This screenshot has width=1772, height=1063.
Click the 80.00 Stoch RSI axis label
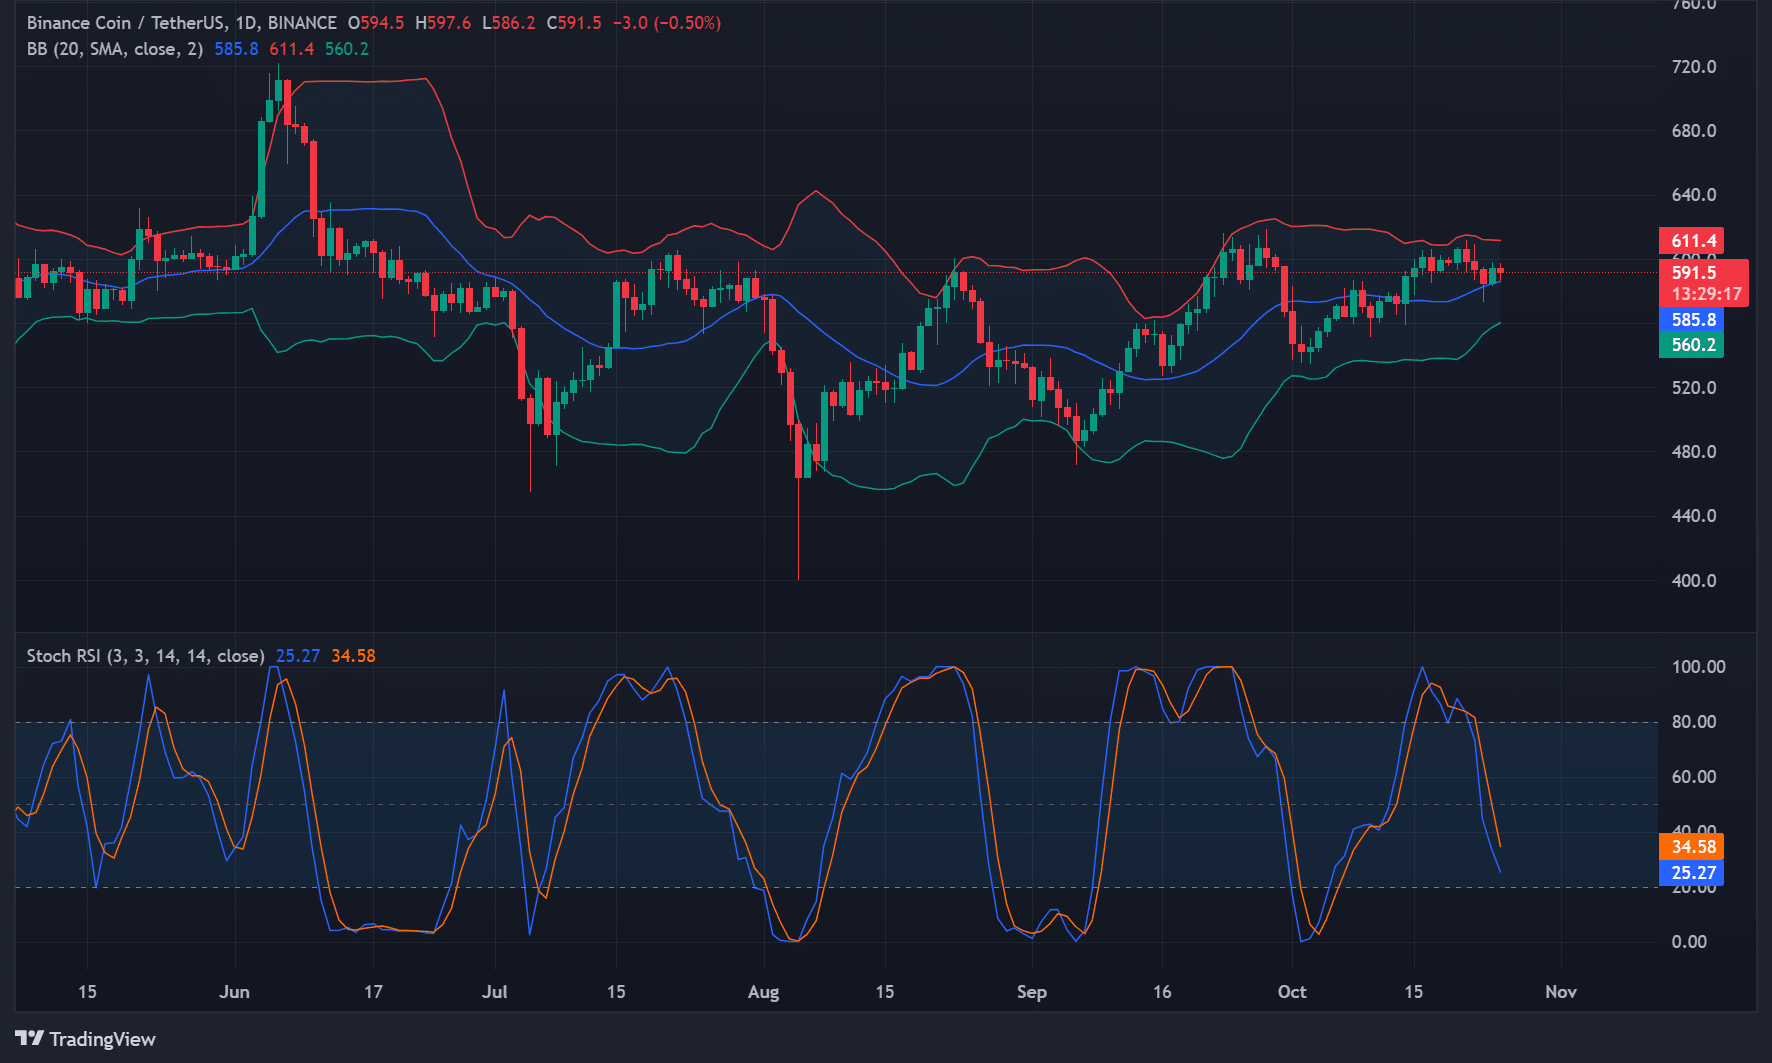pyautogui.click(x=1694, y=722)
